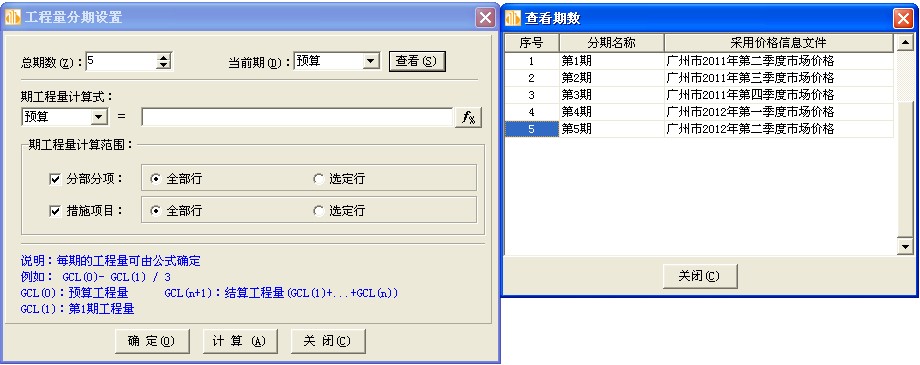Image resolution: width=920 pixels, height=365 pixels.
Task: Select row number 4 cell
Action: (532, 112)
